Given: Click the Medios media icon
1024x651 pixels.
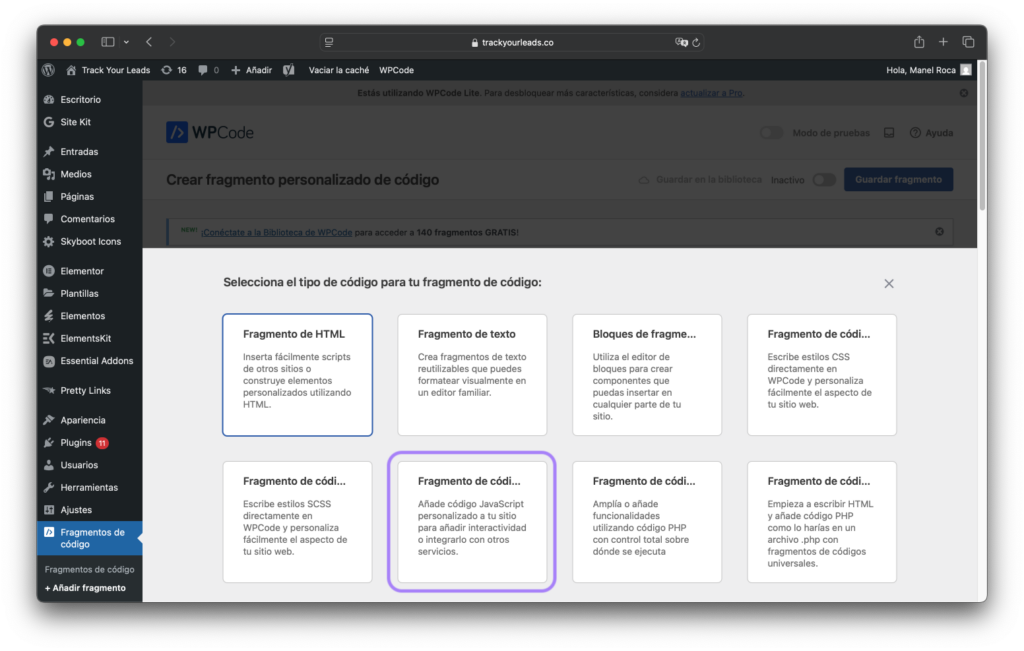Looking at the screenshot, I should [49, 174].
